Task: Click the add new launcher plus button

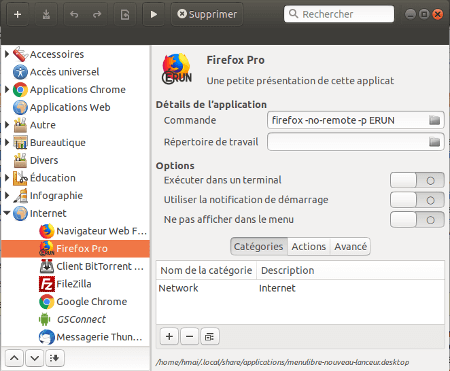Action: [x=18, y=14]
